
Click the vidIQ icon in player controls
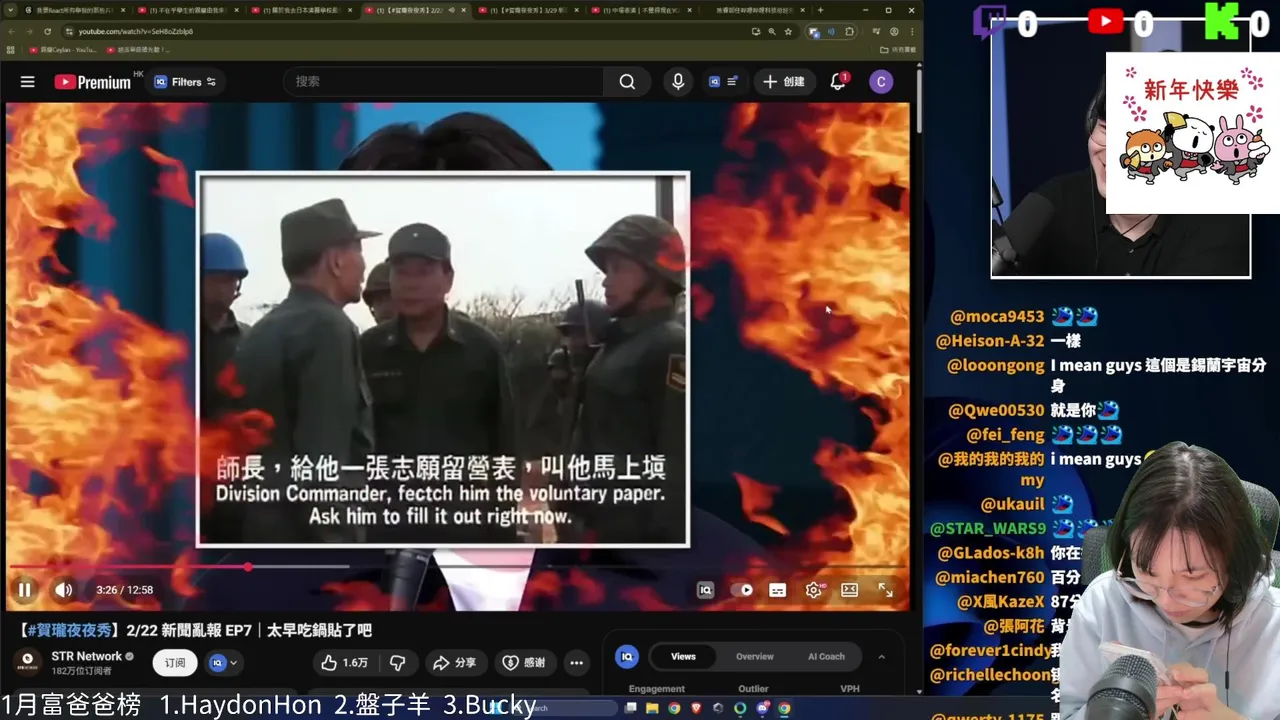(x=705, y=590)
